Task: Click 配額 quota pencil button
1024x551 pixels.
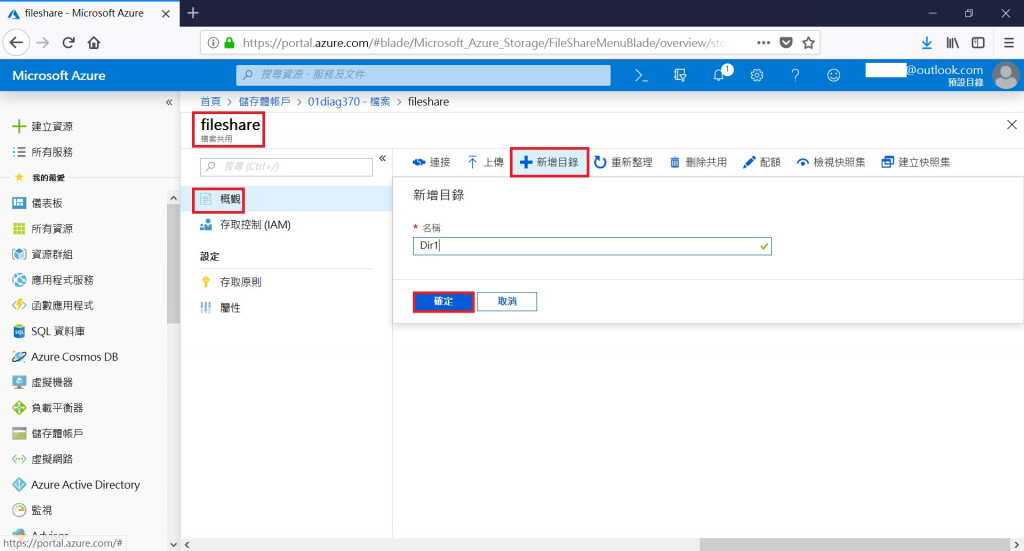Action: point(761,163)
